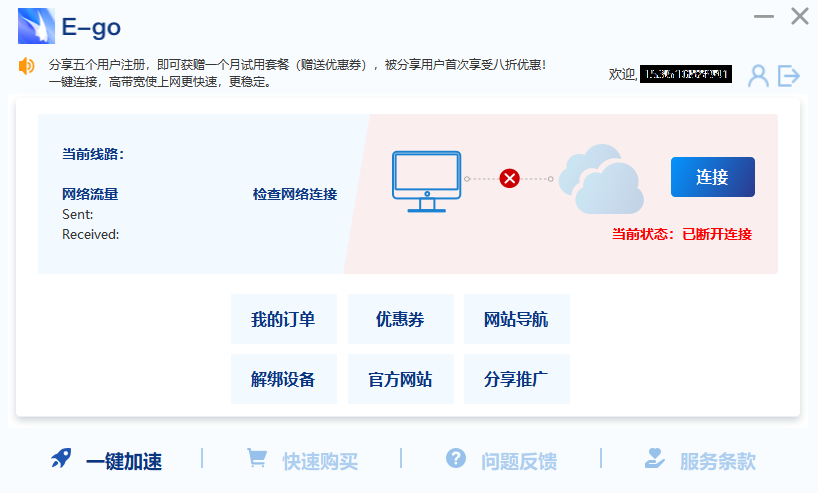Screen dimensions: 818x493
Task: Minimize the E-go window
Action: click(764, 17)
